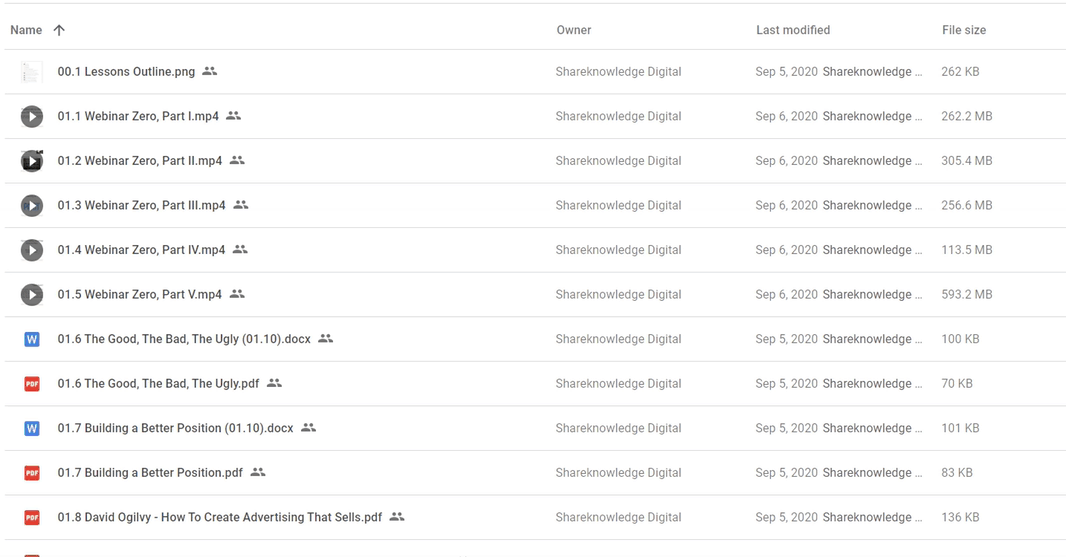Click the shared icon next to 01.3 Webinar Zero Part III
The height and width of the screenshot is (557, 1066).
click(x=241, y=205)
